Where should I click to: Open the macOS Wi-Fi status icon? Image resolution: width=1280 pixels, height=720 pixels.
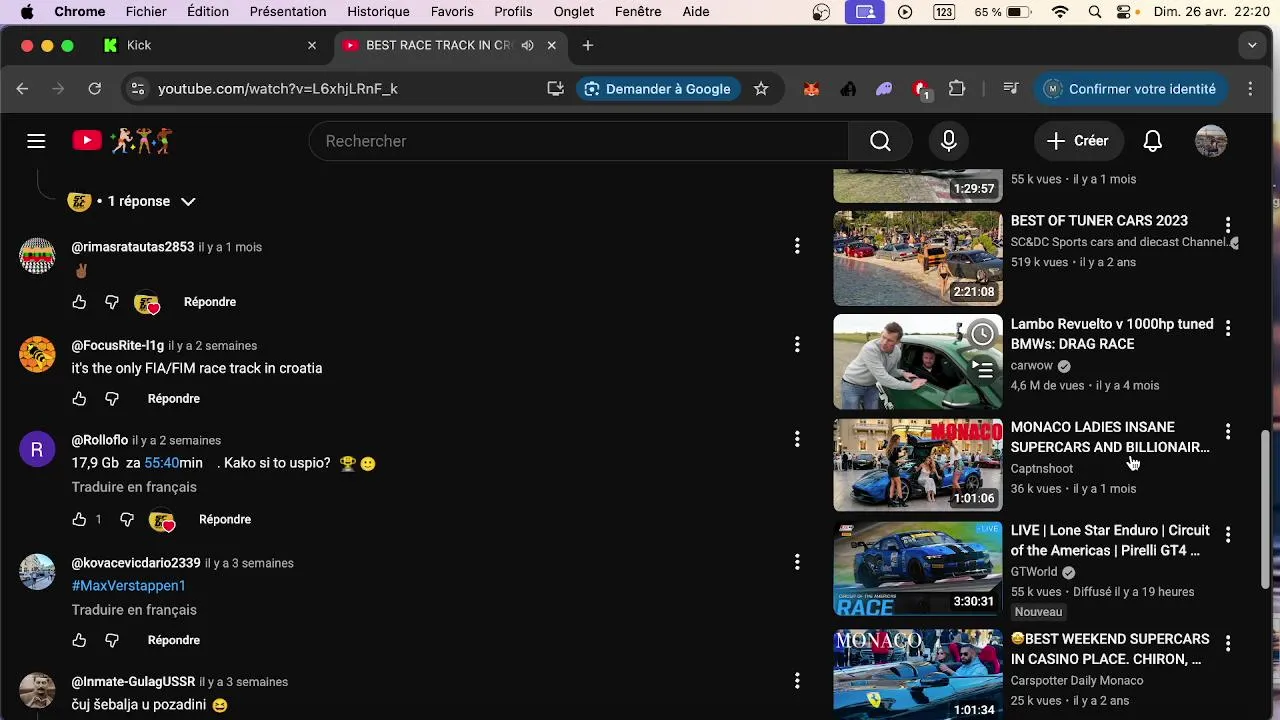1060,12
